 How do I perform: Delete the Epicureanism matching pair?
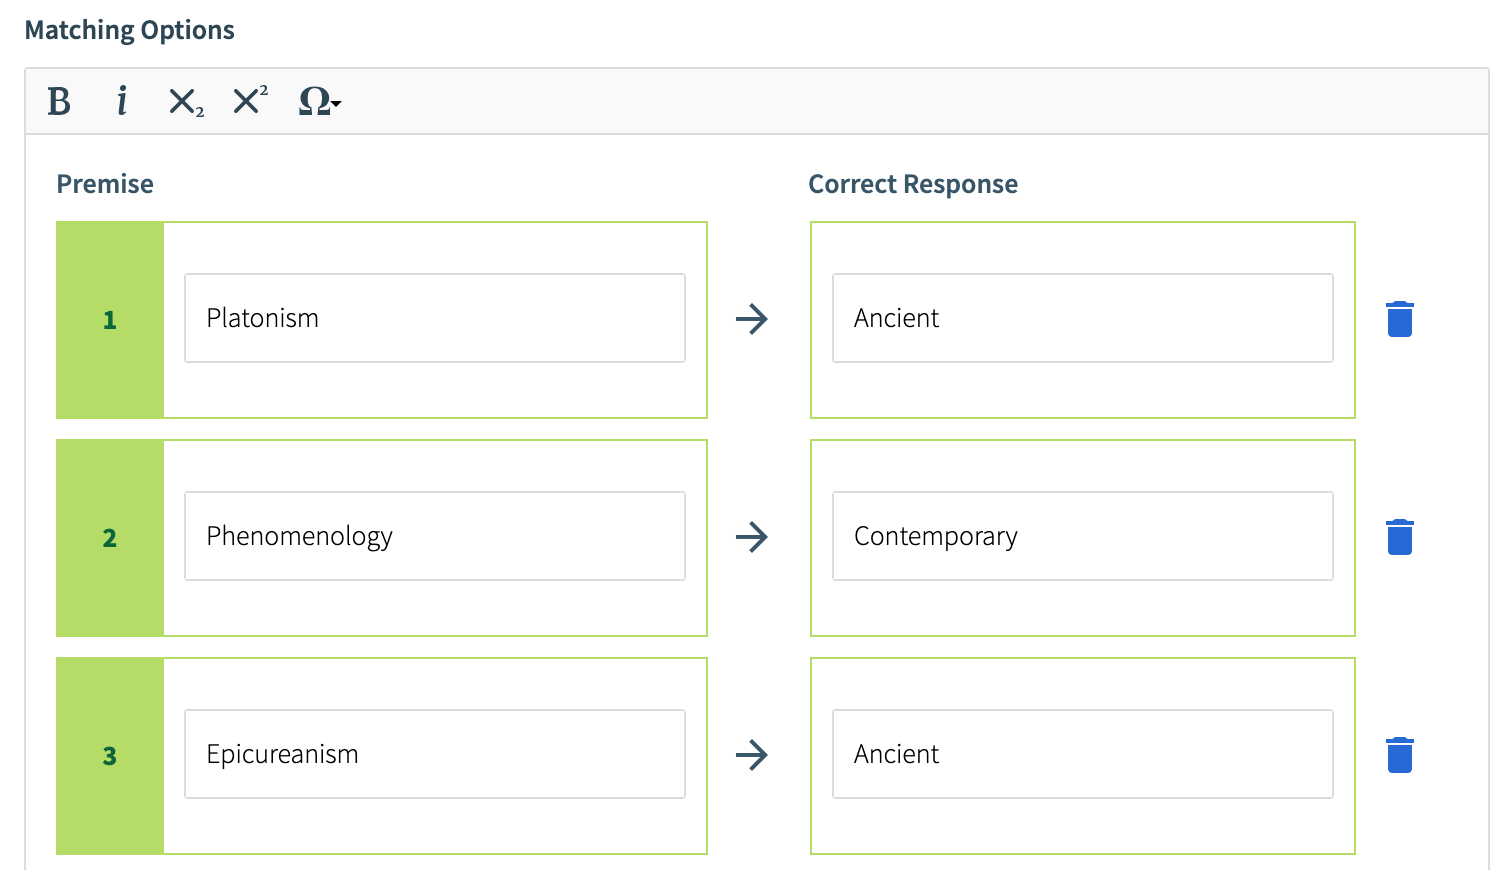1400,755
